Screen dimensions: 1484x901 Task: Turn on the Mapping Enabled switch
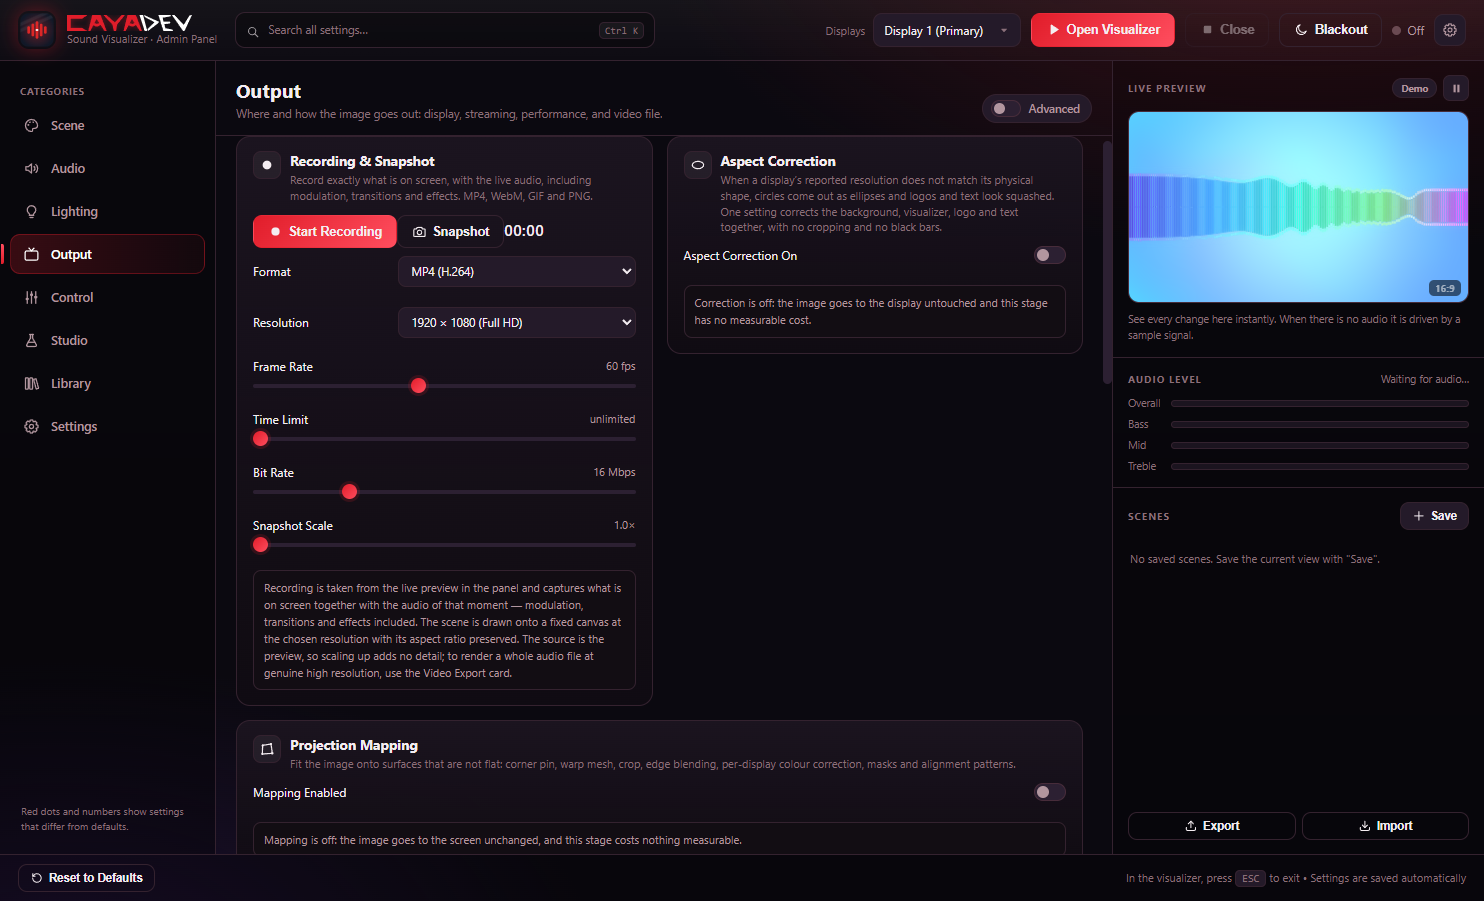tap(1050, 792)
